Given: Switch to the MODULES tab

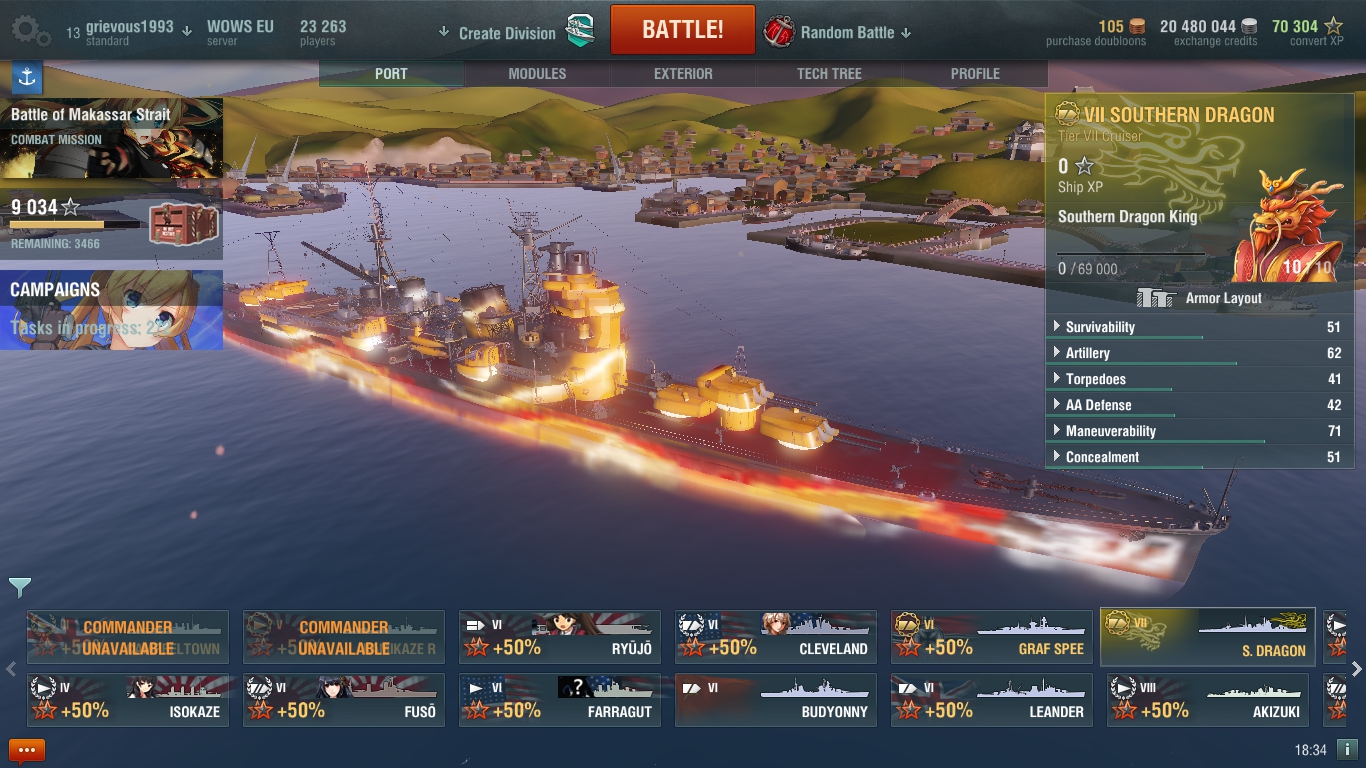Looking at the screenshot, I should pos(537,73).
